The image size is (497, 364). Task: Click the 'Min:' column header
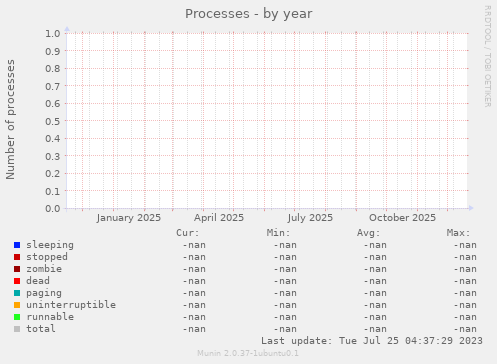[278, 233]
